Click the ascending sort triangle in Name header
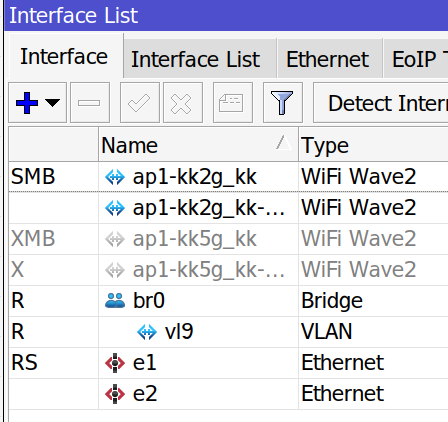 (x=284, y=143)
